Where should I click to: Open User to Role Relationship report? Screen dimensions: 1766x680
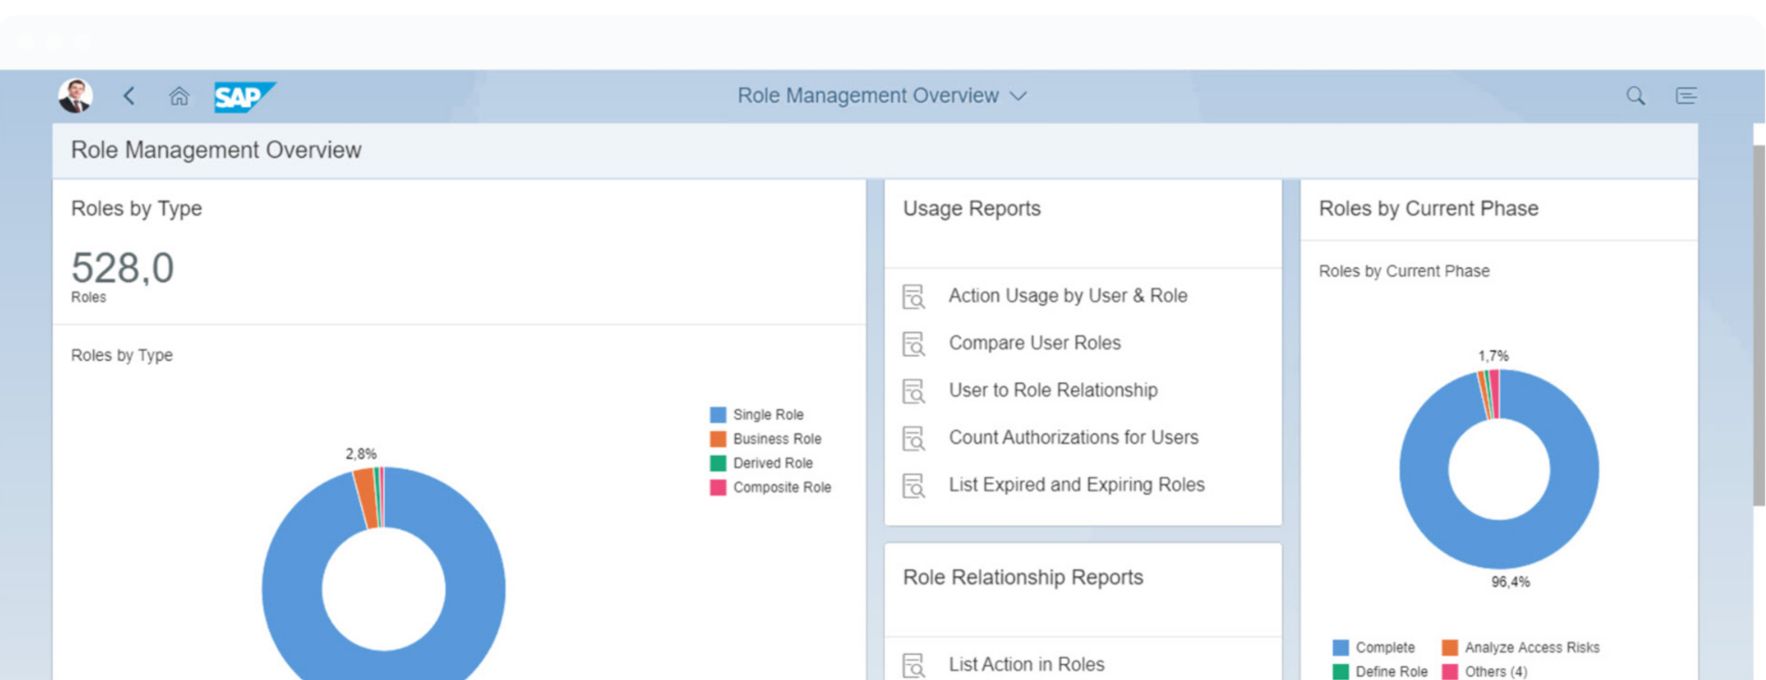[1052, 390]
